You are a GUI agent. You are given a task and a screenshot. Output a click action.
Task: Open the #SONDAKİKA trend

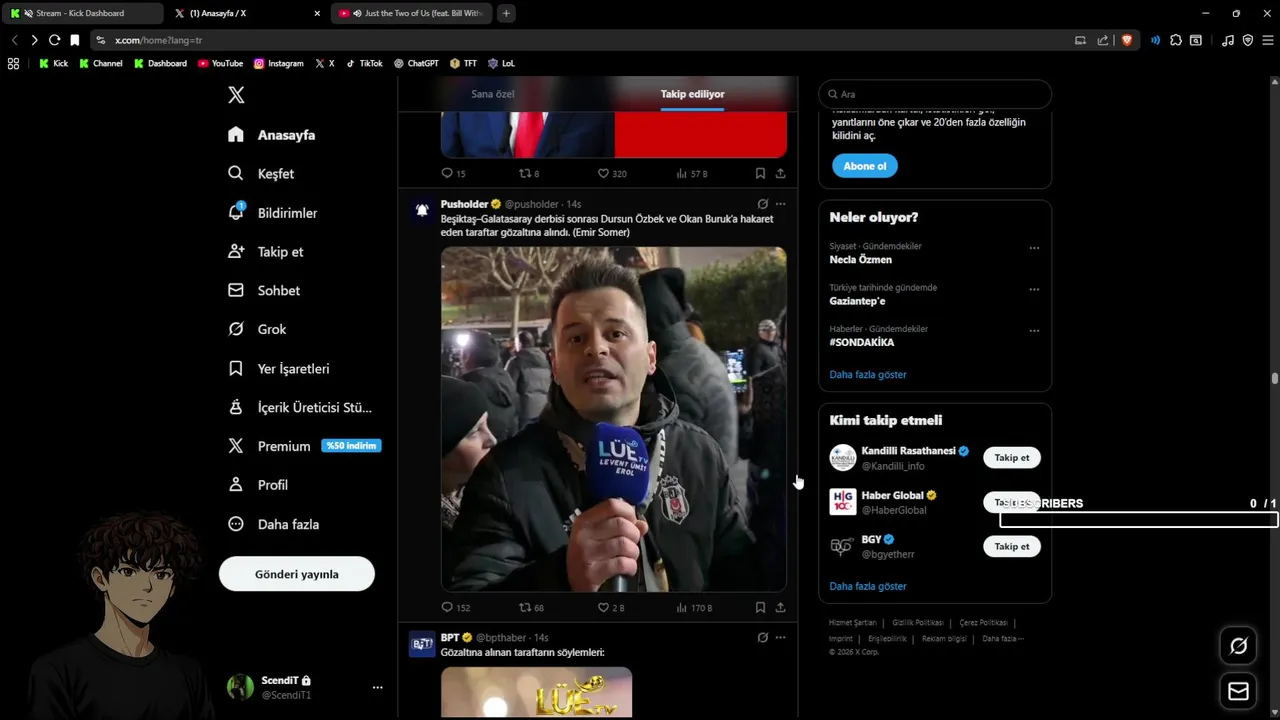[x=861, y=342]
